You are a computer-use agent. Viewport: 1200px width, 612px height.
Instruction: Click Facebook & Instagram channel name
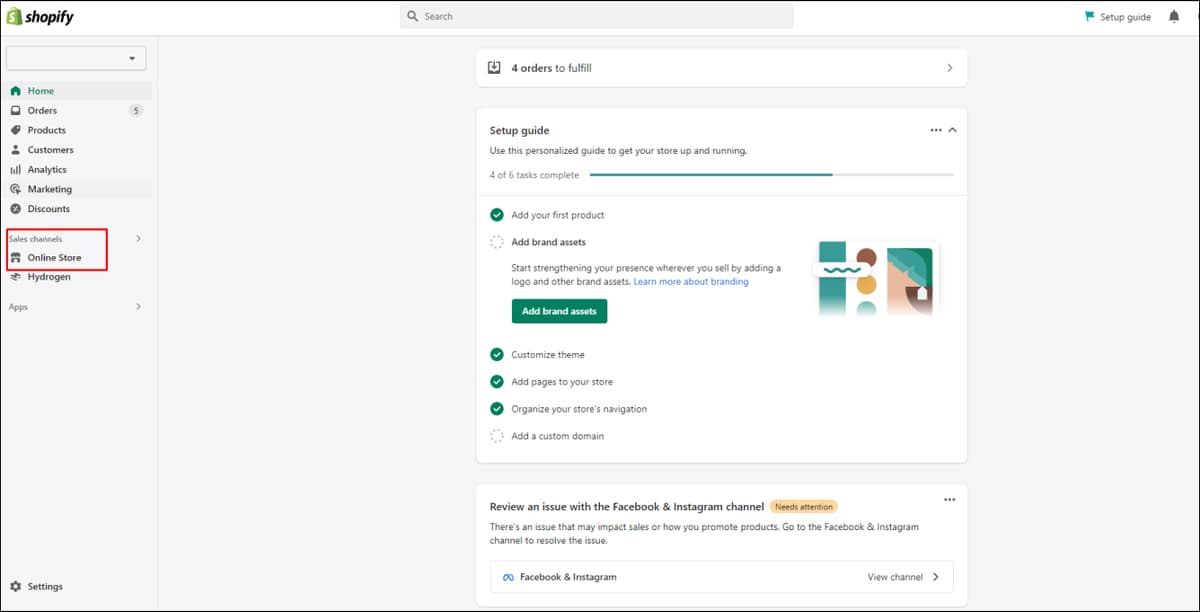pos(568,577)
